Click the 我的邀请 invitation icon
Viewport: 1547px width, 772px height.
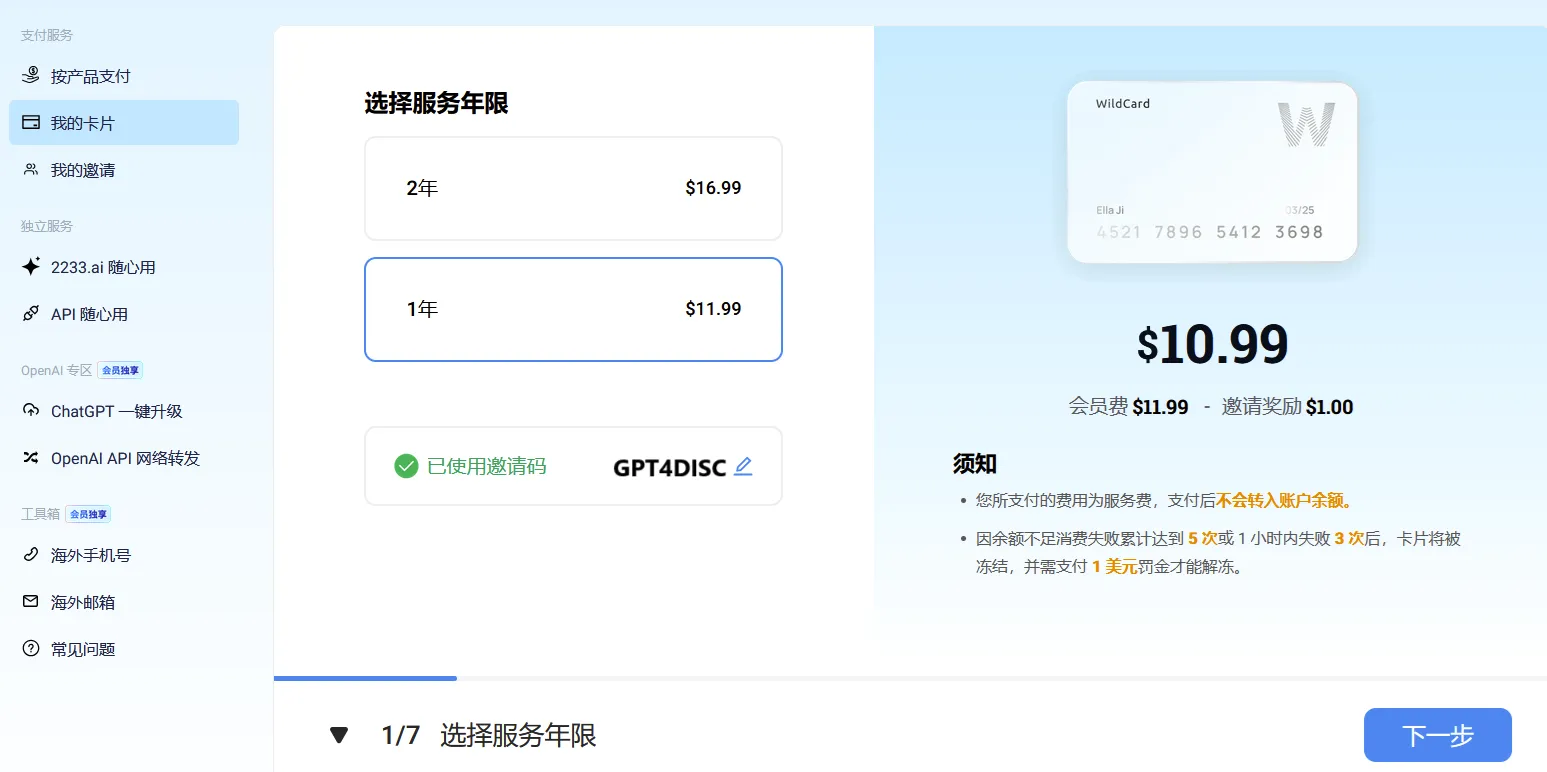pos(30,169)
